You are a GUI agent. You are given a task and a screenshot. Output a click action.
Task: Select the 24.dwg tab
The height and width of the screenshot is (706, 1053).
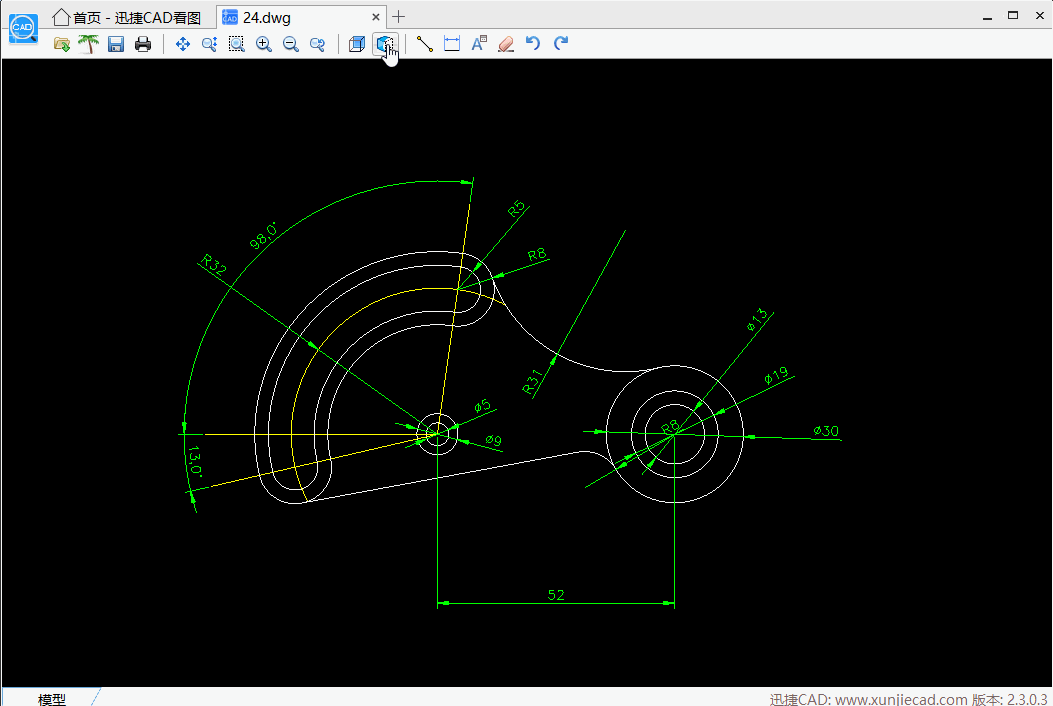[x=301, y=17]
